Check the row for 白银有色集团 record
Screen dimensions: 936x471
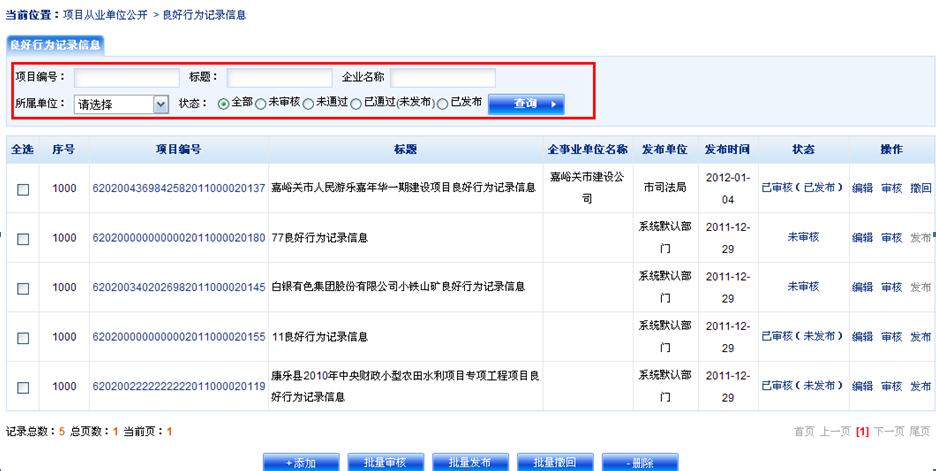click(x=23, y=289)
